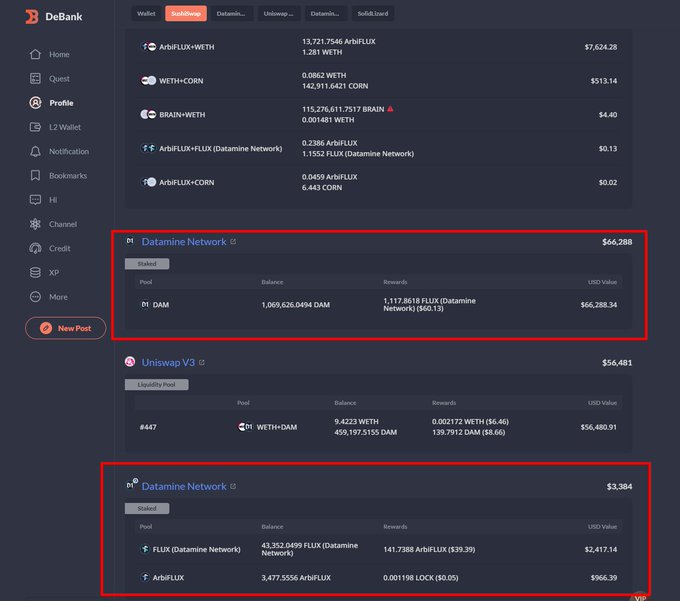Click the #447 position ID
680x601 pixels.
point(148,427)
